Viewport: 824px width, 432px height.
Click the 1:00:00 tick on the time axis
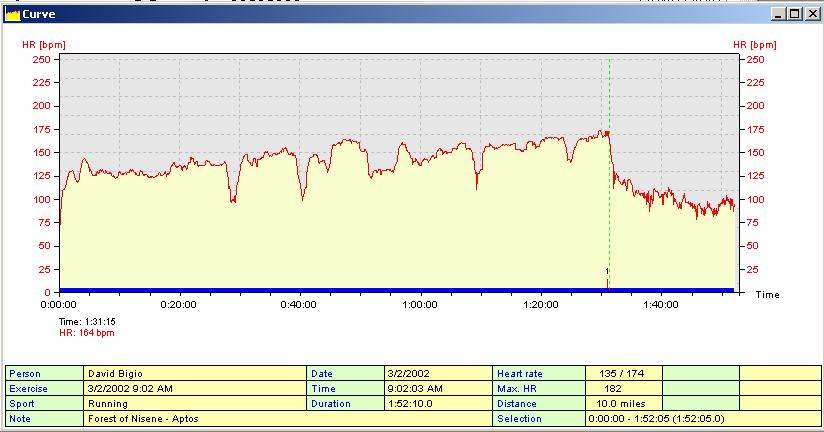click(x=419, y=305)
